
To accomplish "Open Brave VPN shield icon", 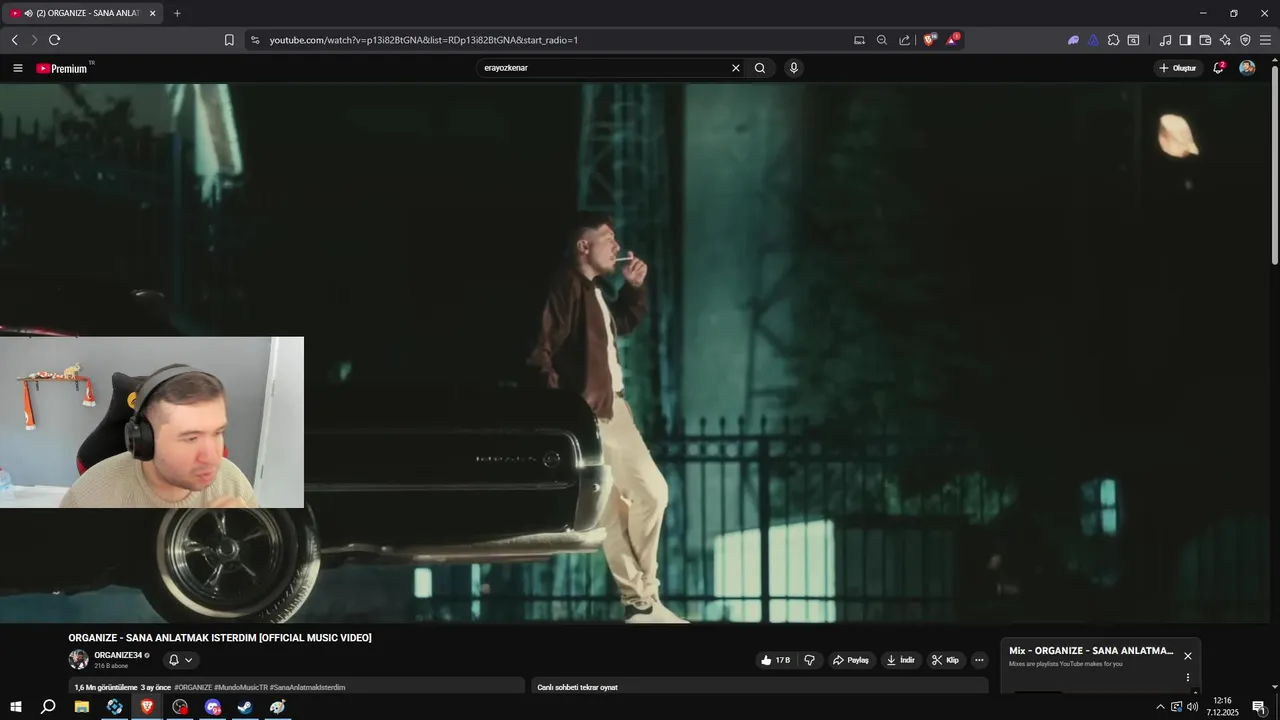I will pos(1245,40).
